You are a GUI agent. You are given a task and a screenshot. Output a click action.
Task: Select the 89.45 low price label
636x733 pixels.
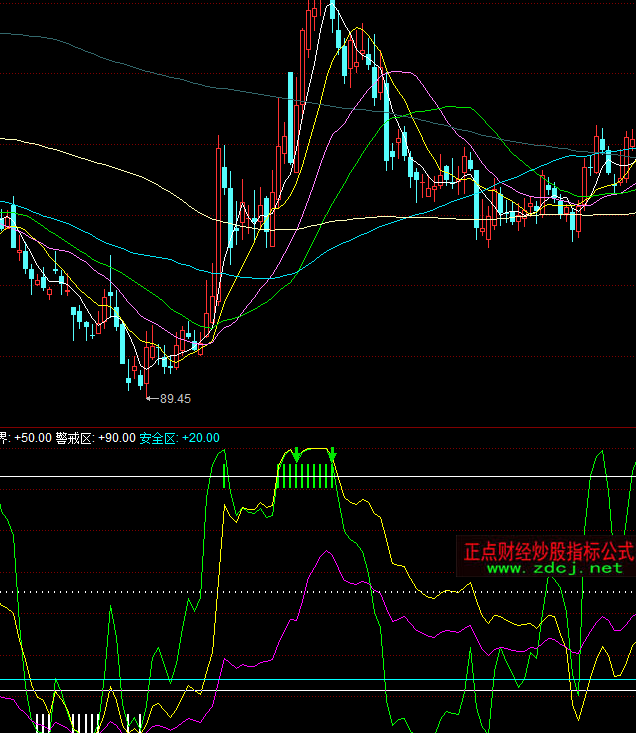[175, 398]
